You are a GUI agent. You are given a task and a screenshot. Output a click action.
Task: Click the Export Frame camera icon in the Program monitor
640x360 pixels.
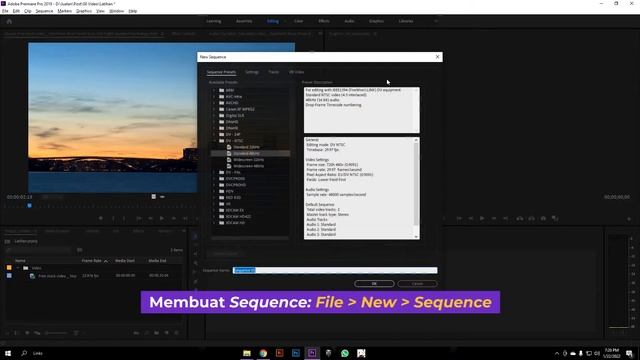[543, 218]
